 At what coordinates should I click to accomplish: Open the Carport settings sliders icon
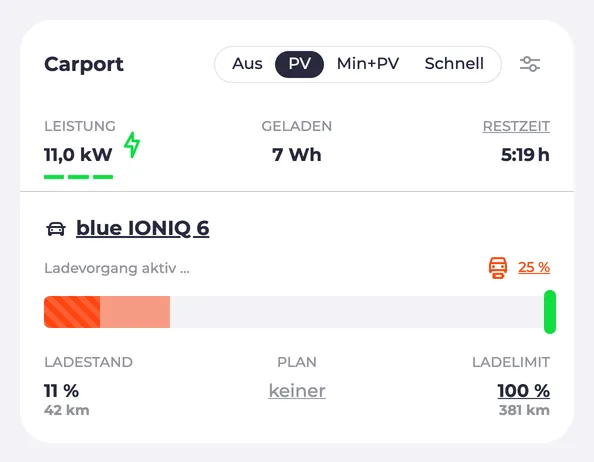pyautogui.click(x=530, y=64)
